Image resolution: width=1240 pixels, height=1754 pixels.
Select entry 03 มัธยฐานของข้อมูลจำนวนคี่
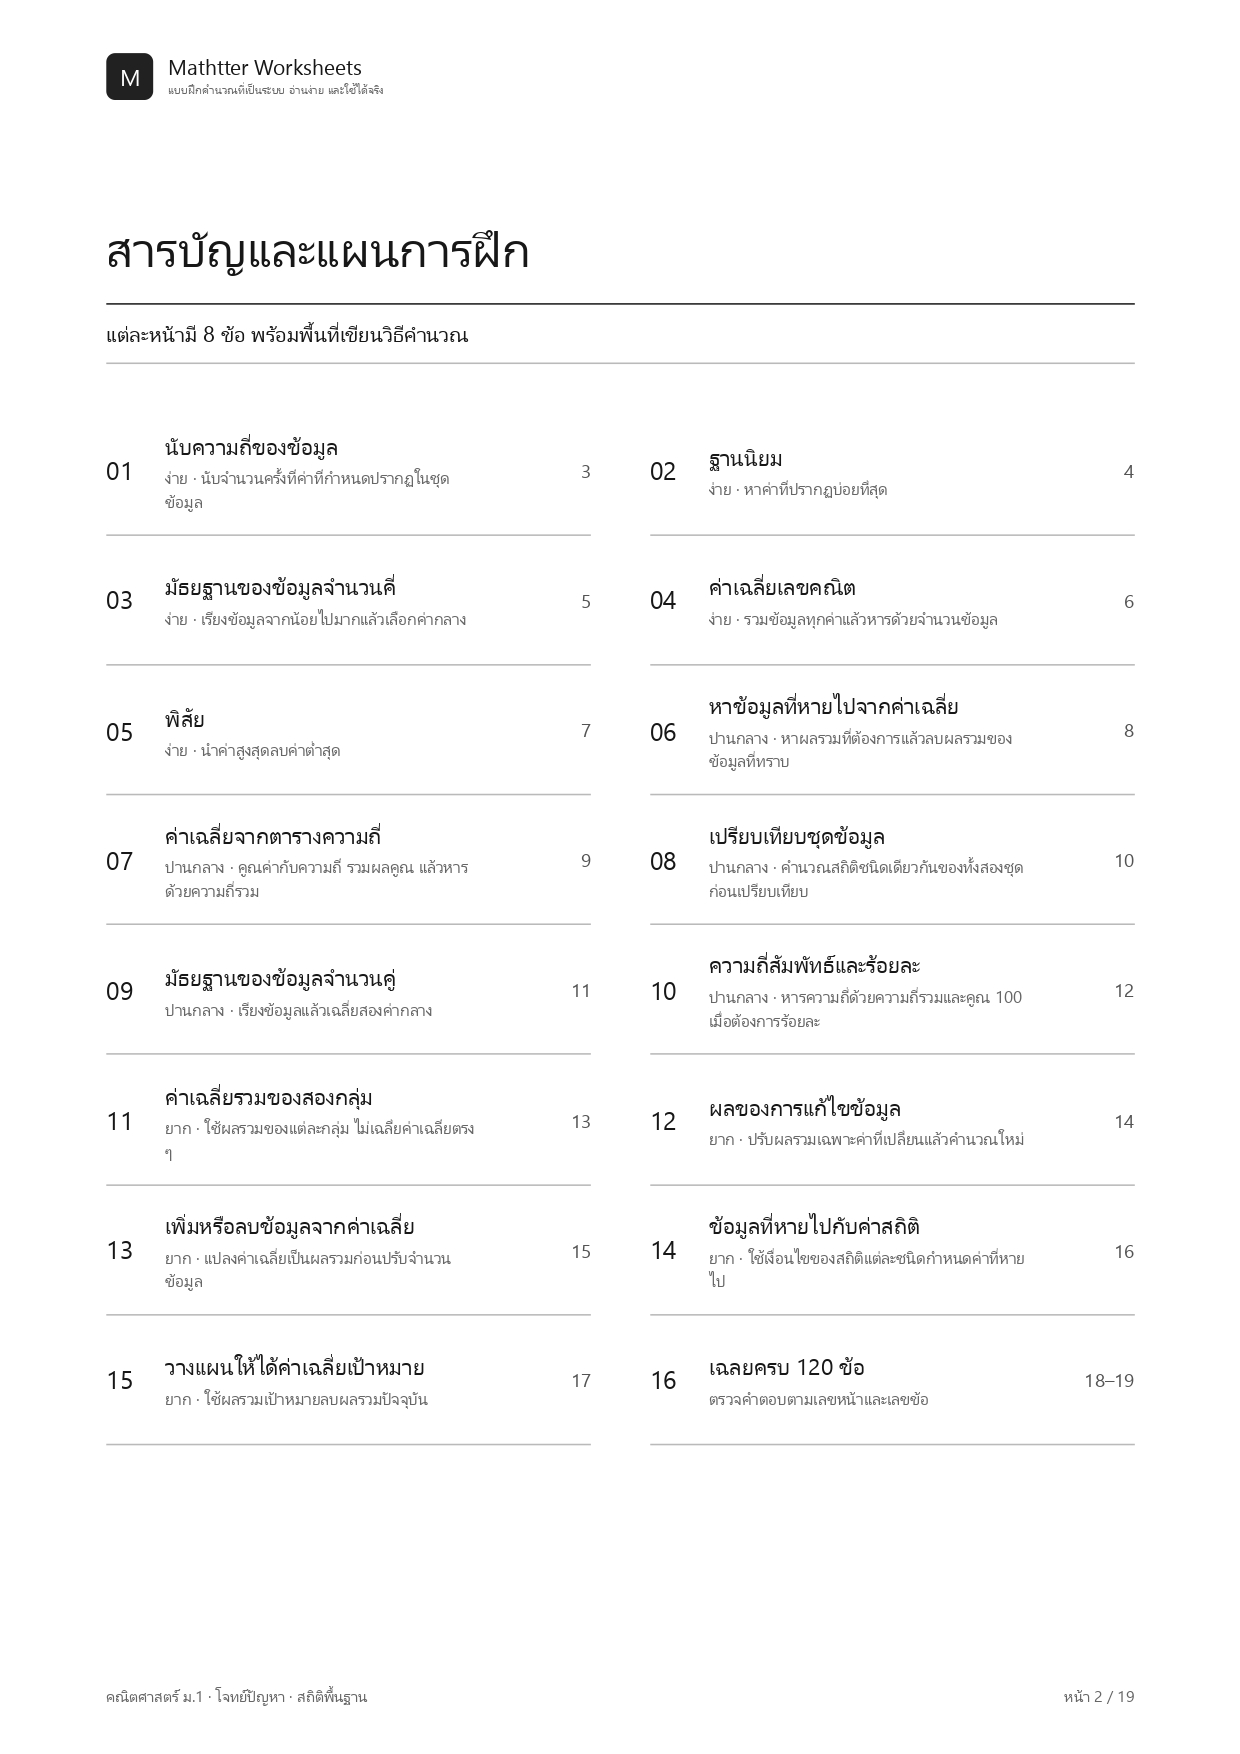[x=348, y=601]
